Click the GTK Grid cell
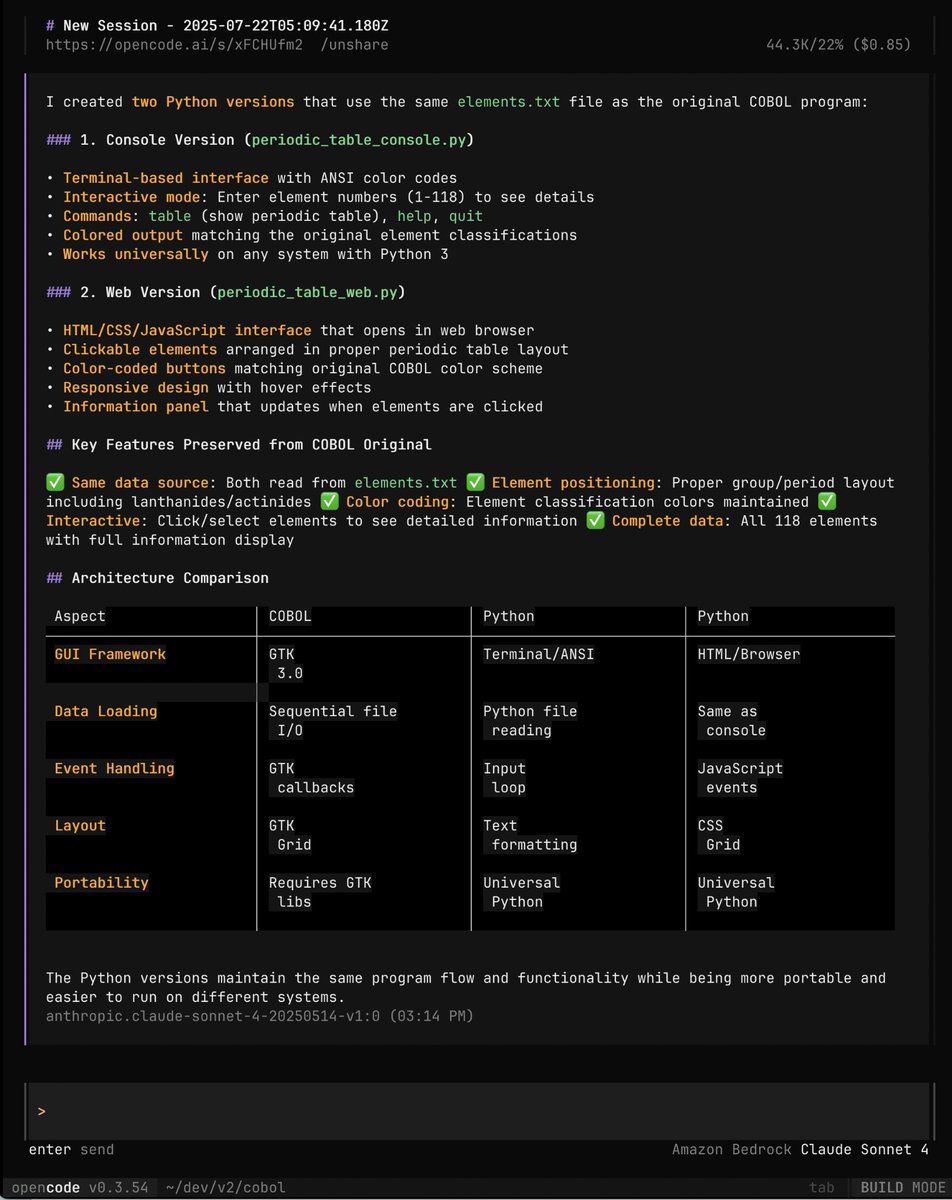 (290, 835)
